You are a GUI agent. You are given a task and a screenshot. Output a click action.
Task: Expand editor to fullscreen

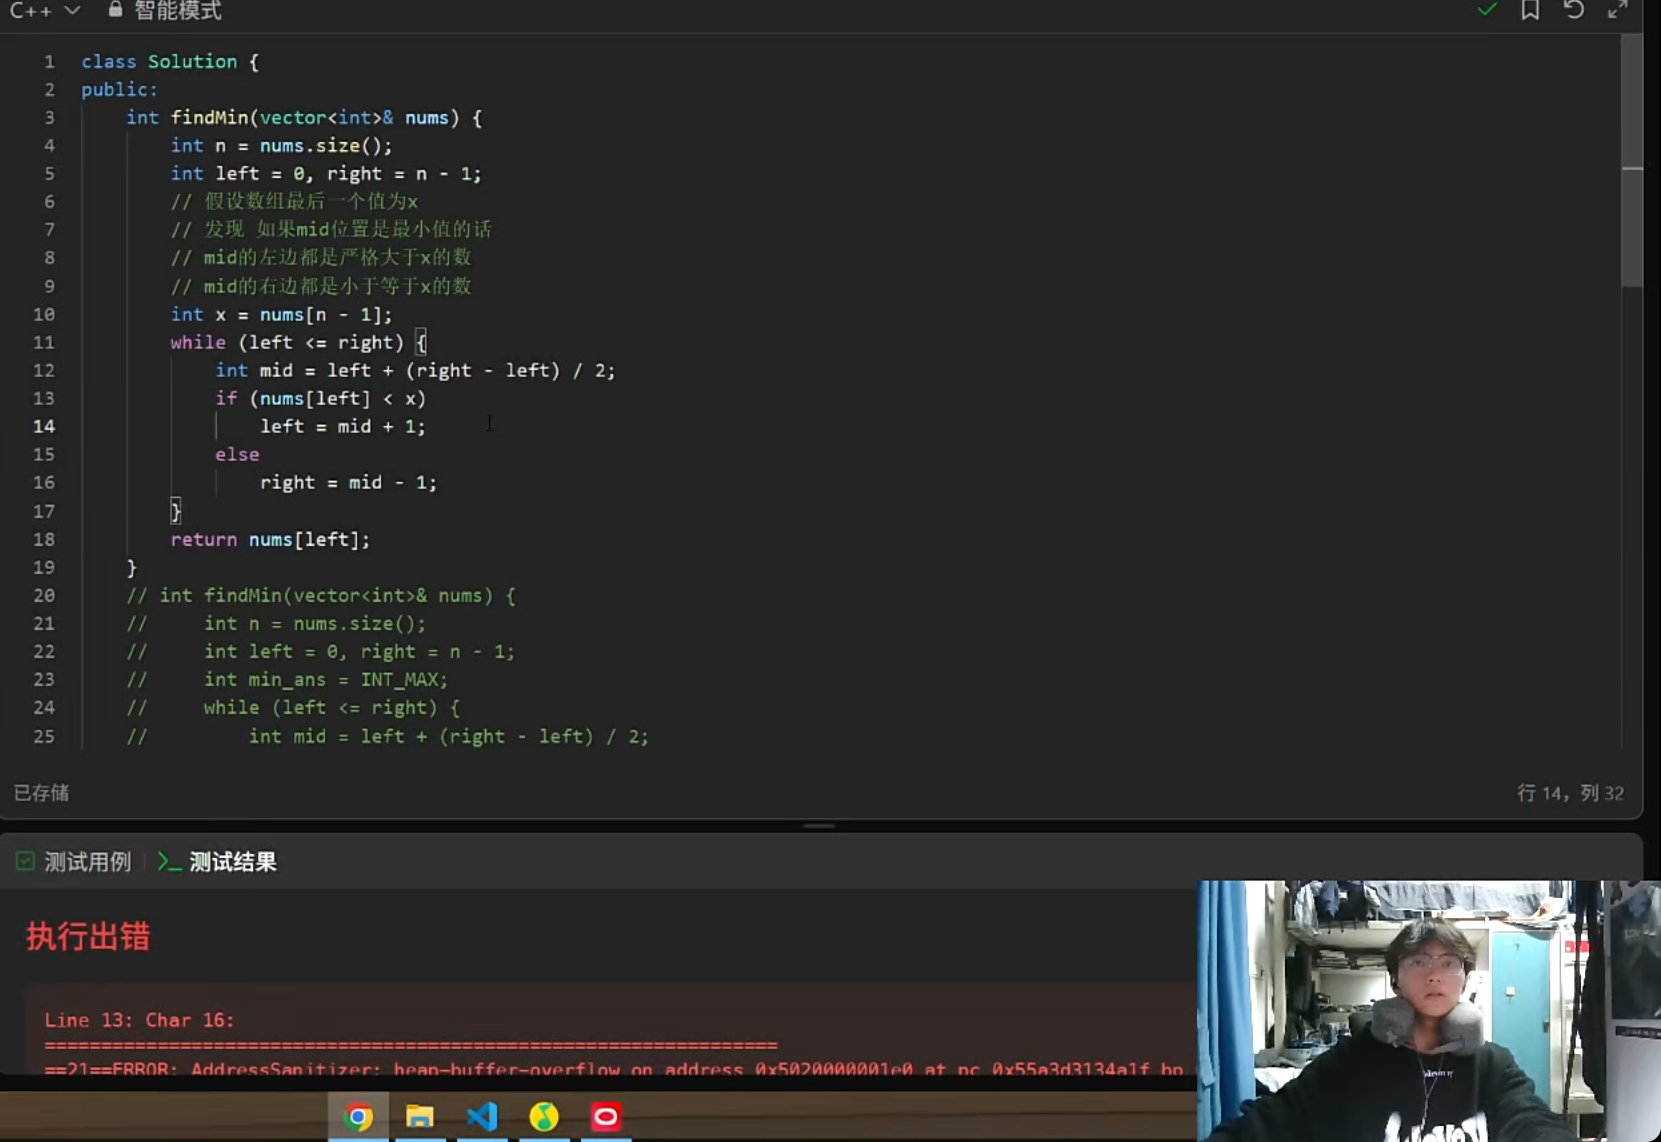tap(1617, 10)
